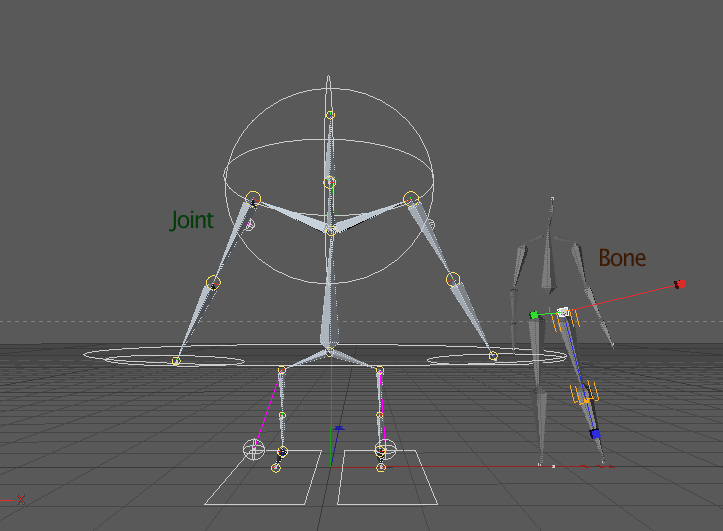Click the small blue axis marker near green line
This screenshot has height=531, width=723.
coord(339,429)
